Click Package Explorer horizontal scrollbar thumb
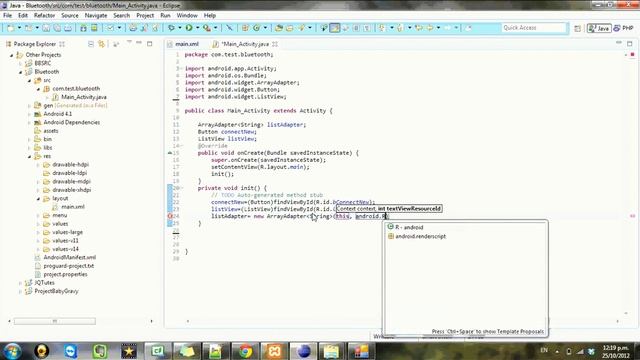 pyautogui.click(x=55, y=322)
